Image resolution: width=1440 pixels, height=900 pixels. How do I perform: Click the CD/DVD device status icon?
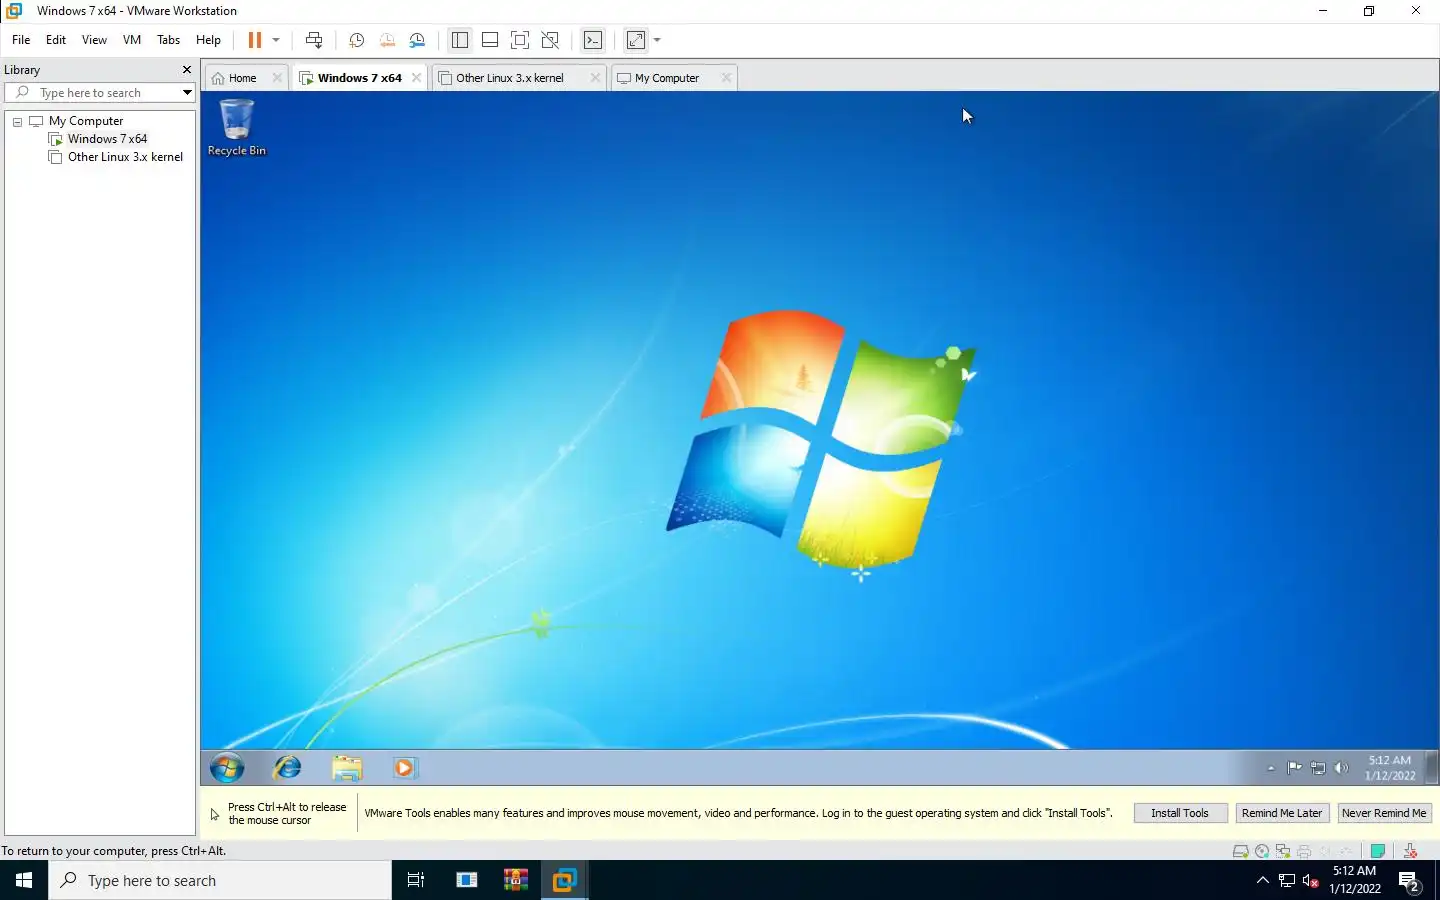click(1262, 851)
